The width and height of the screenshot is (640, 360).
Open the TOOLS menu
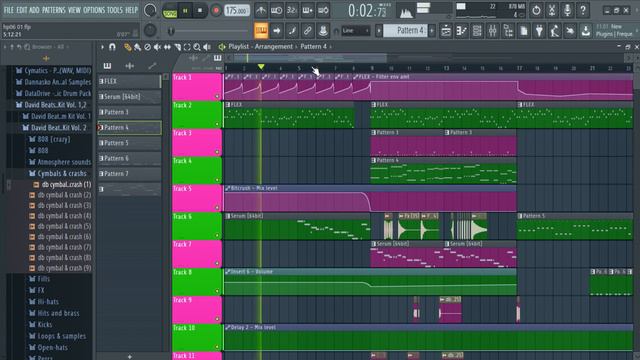[x=115, y=10]
